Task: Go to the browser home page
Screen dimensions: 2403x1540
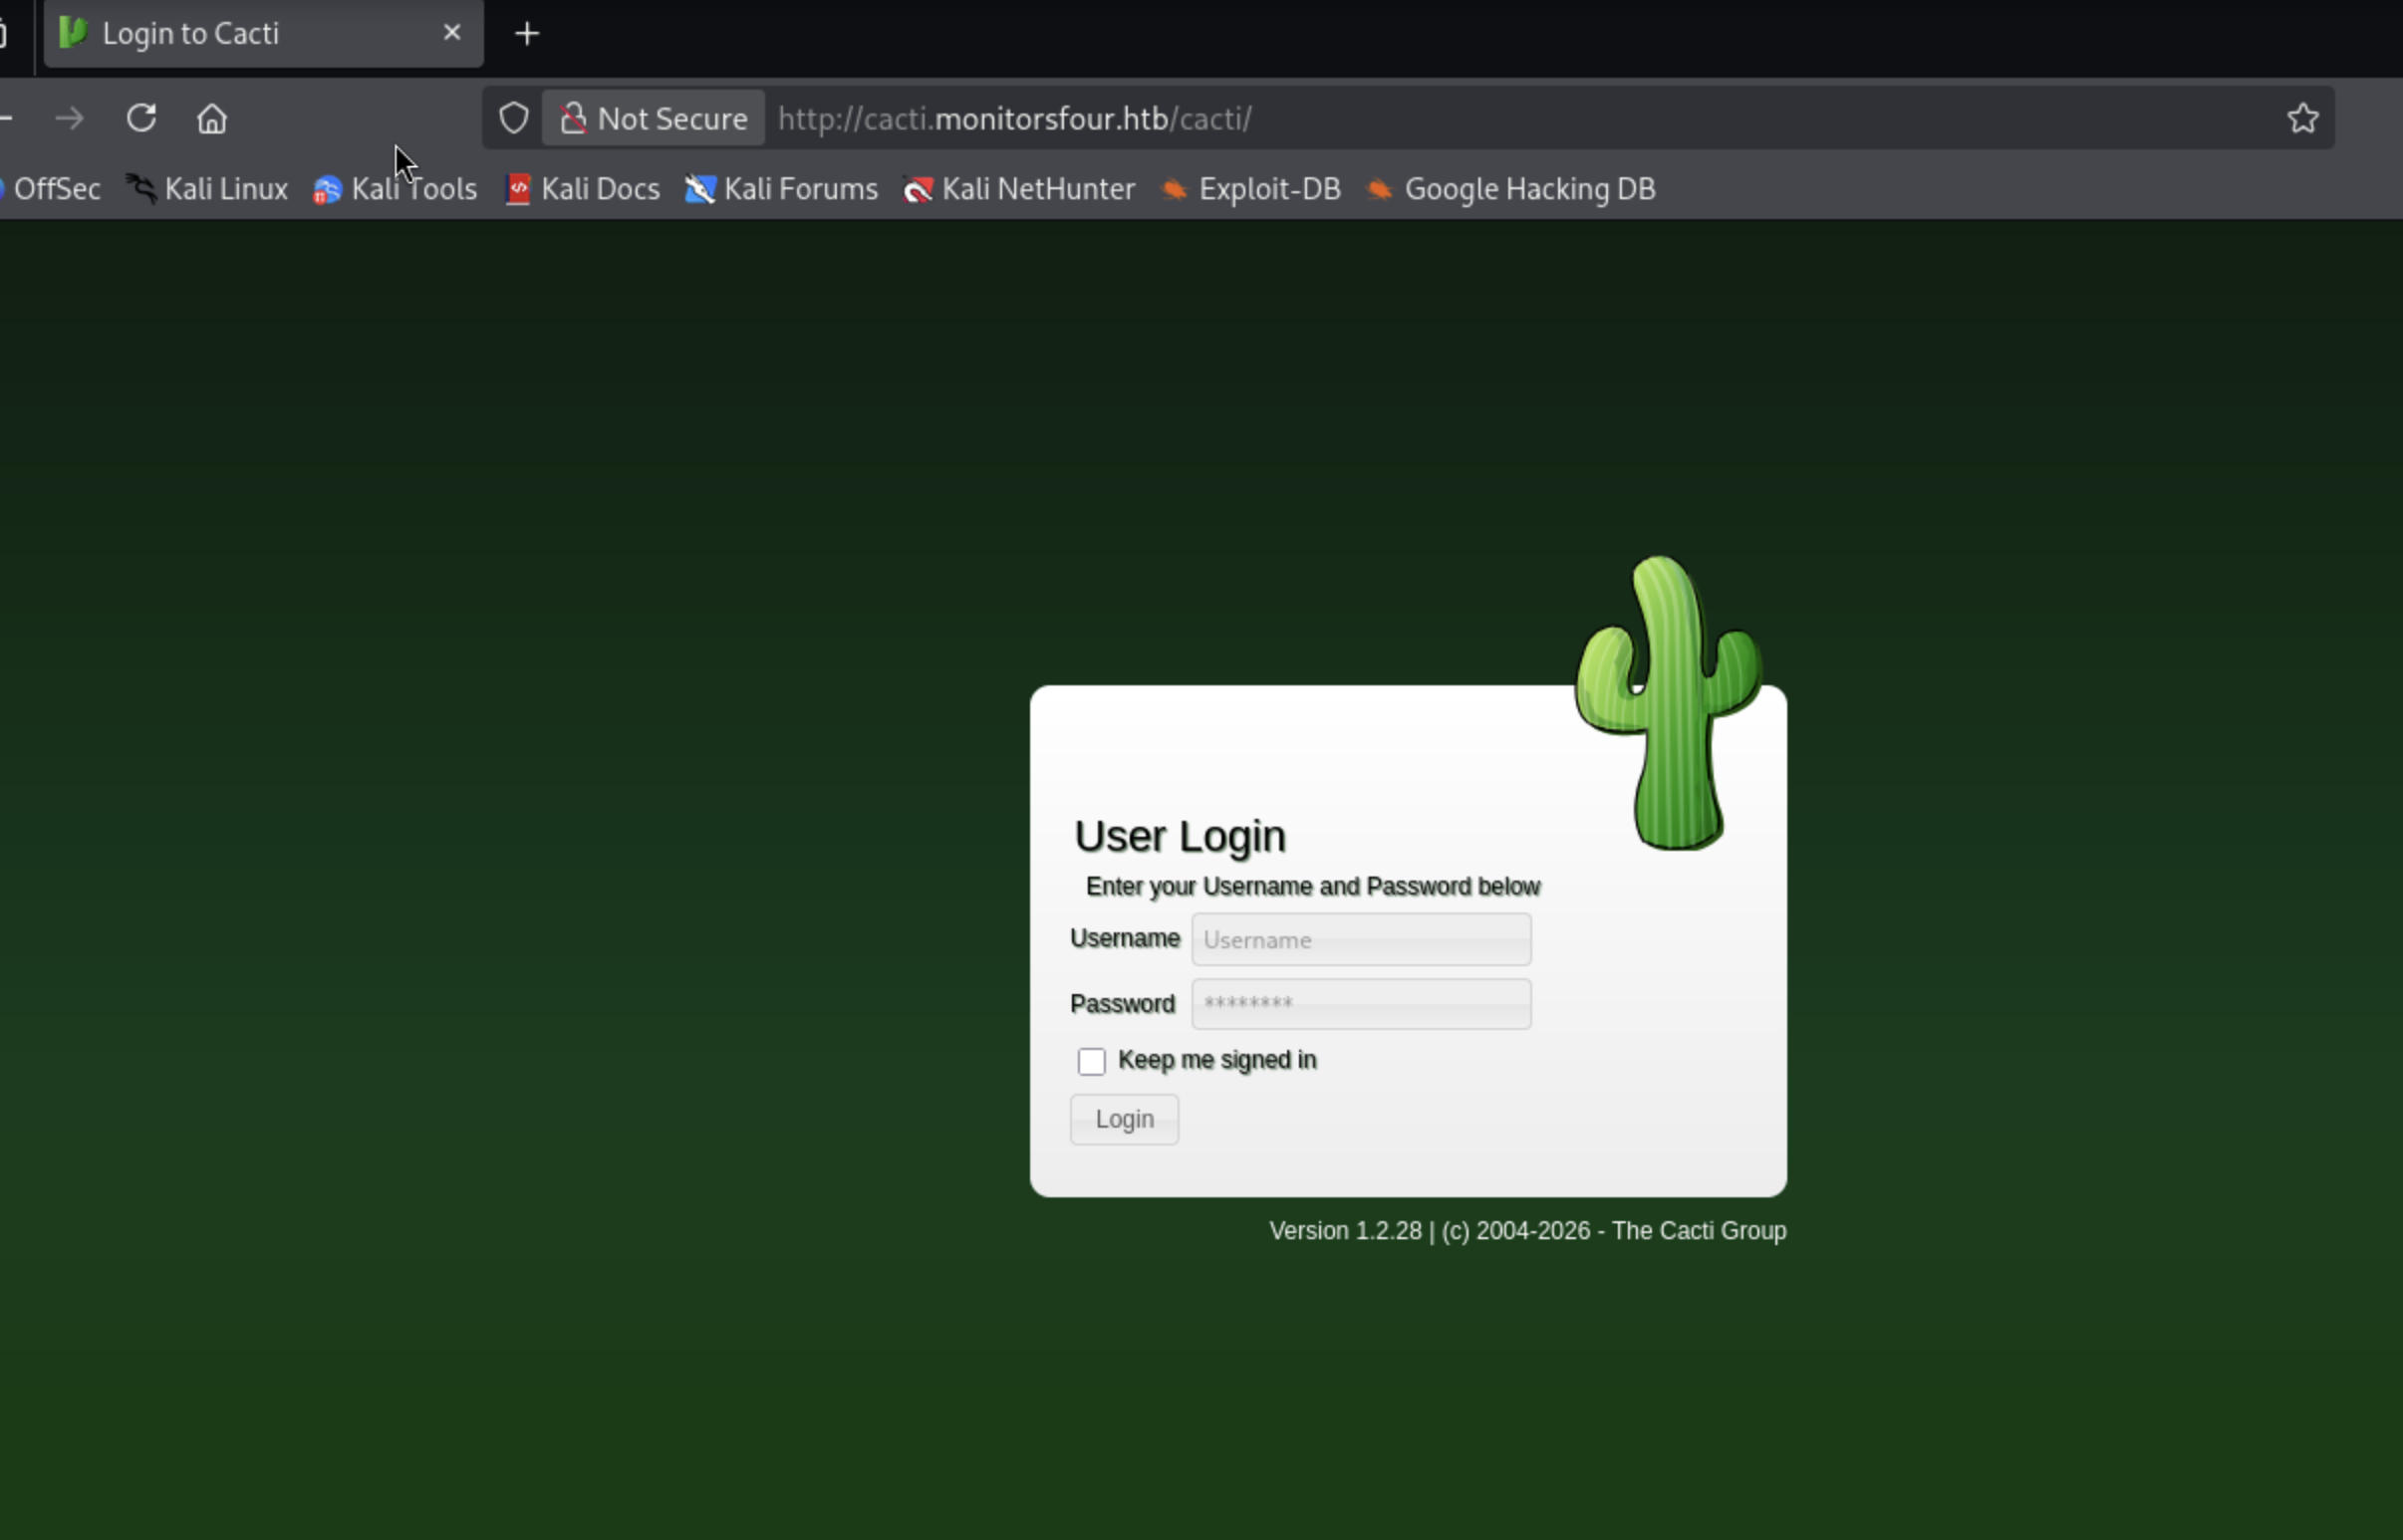Action: tap(212, 118)
